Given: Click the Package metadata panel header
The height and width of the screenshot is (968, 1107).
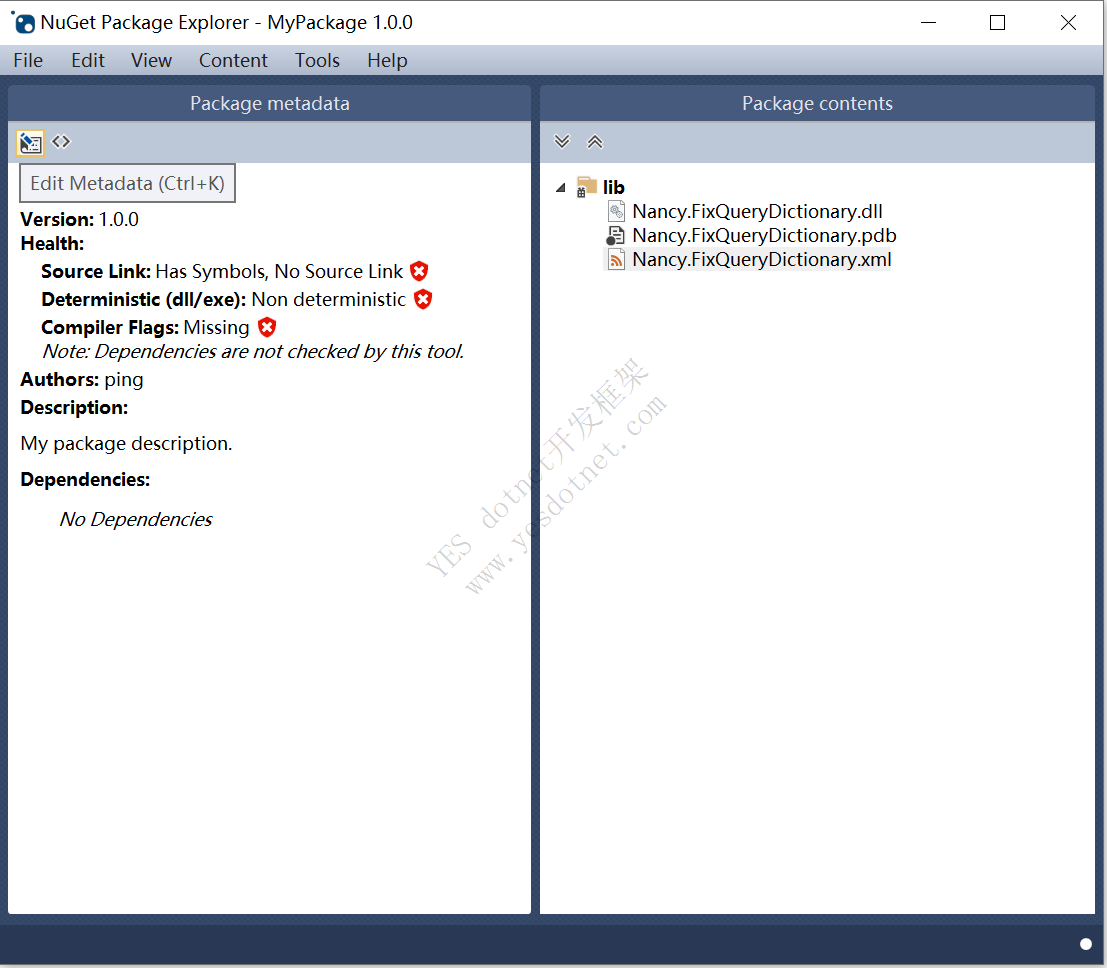Looking at the screenshot, I should (269, 104).
